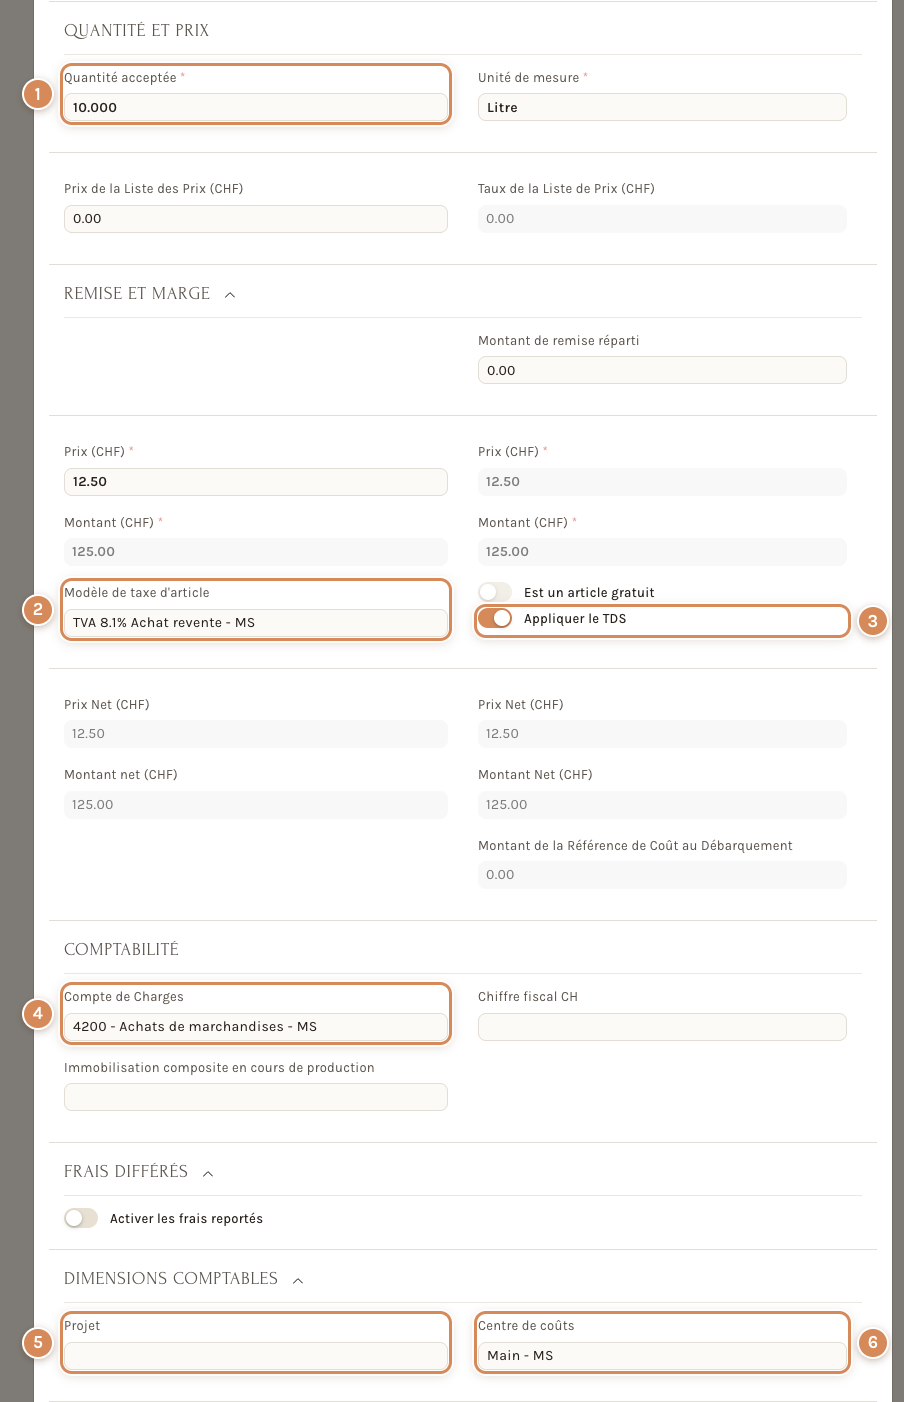Click the numbered marker 4 badge
This screenshot has height=1402, width=904.
coord(37,1014)
